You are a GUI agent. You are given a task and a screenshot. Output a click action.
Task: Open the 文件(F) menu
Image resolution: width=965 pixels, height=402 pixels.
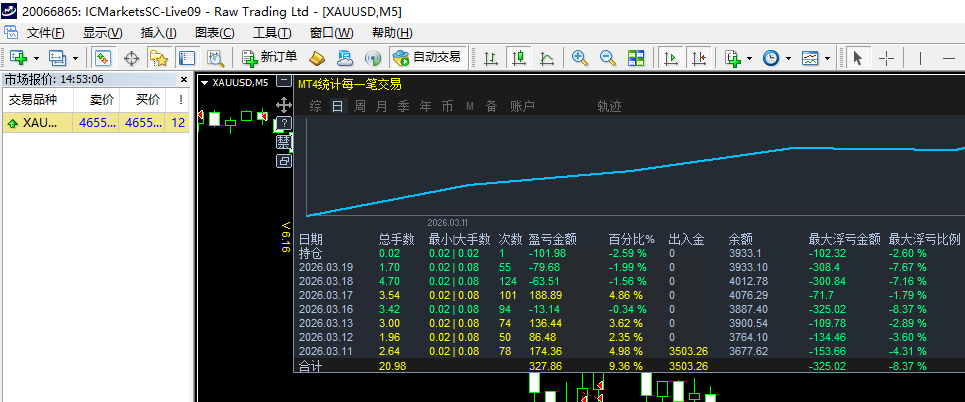45,33
